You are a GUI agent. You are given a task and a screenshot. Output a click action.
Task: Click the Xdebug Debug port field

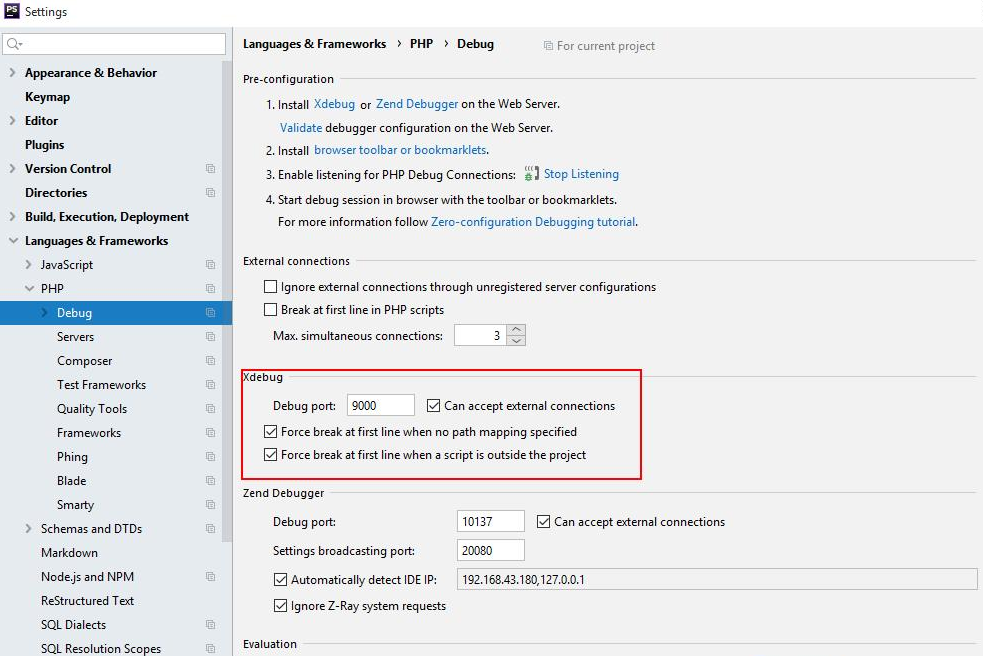click(x=381, y=405)
